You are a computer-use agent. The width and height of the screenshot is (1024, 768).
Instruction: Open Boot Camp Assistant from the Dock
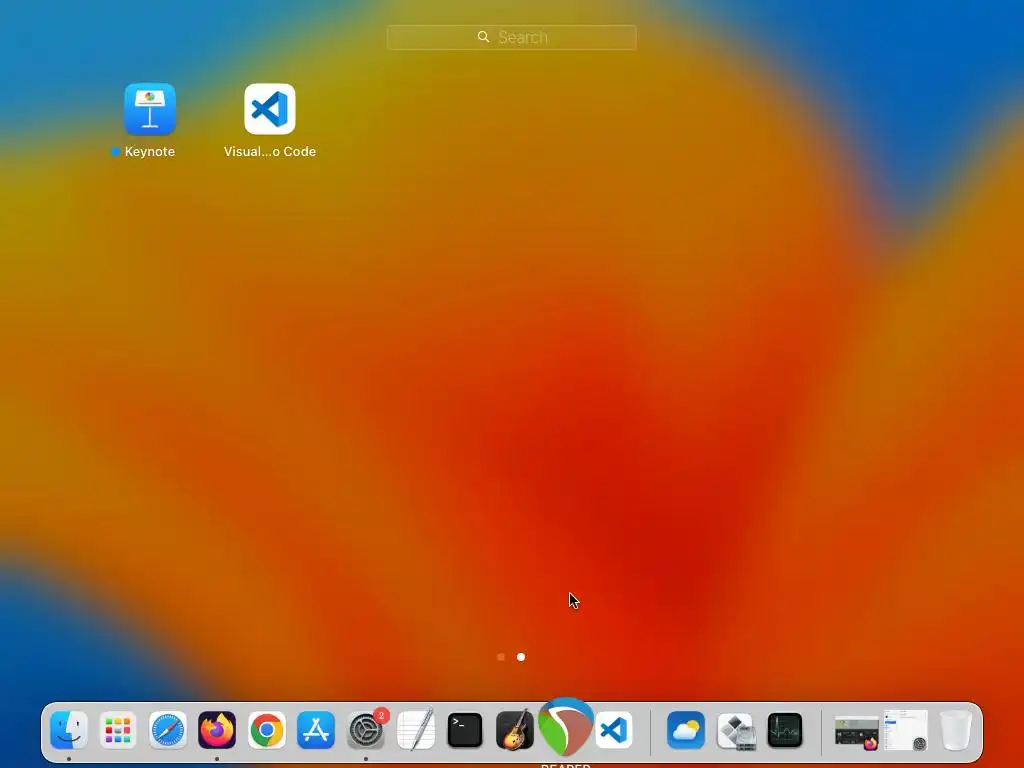coord(735,730)
